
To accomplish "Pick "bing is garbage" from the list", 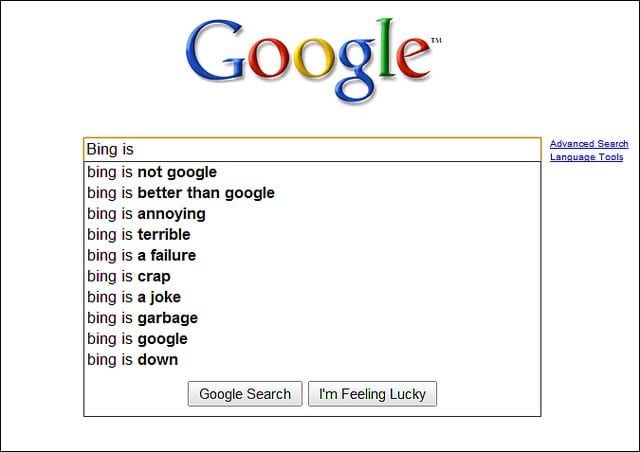I will pos(143,318).
